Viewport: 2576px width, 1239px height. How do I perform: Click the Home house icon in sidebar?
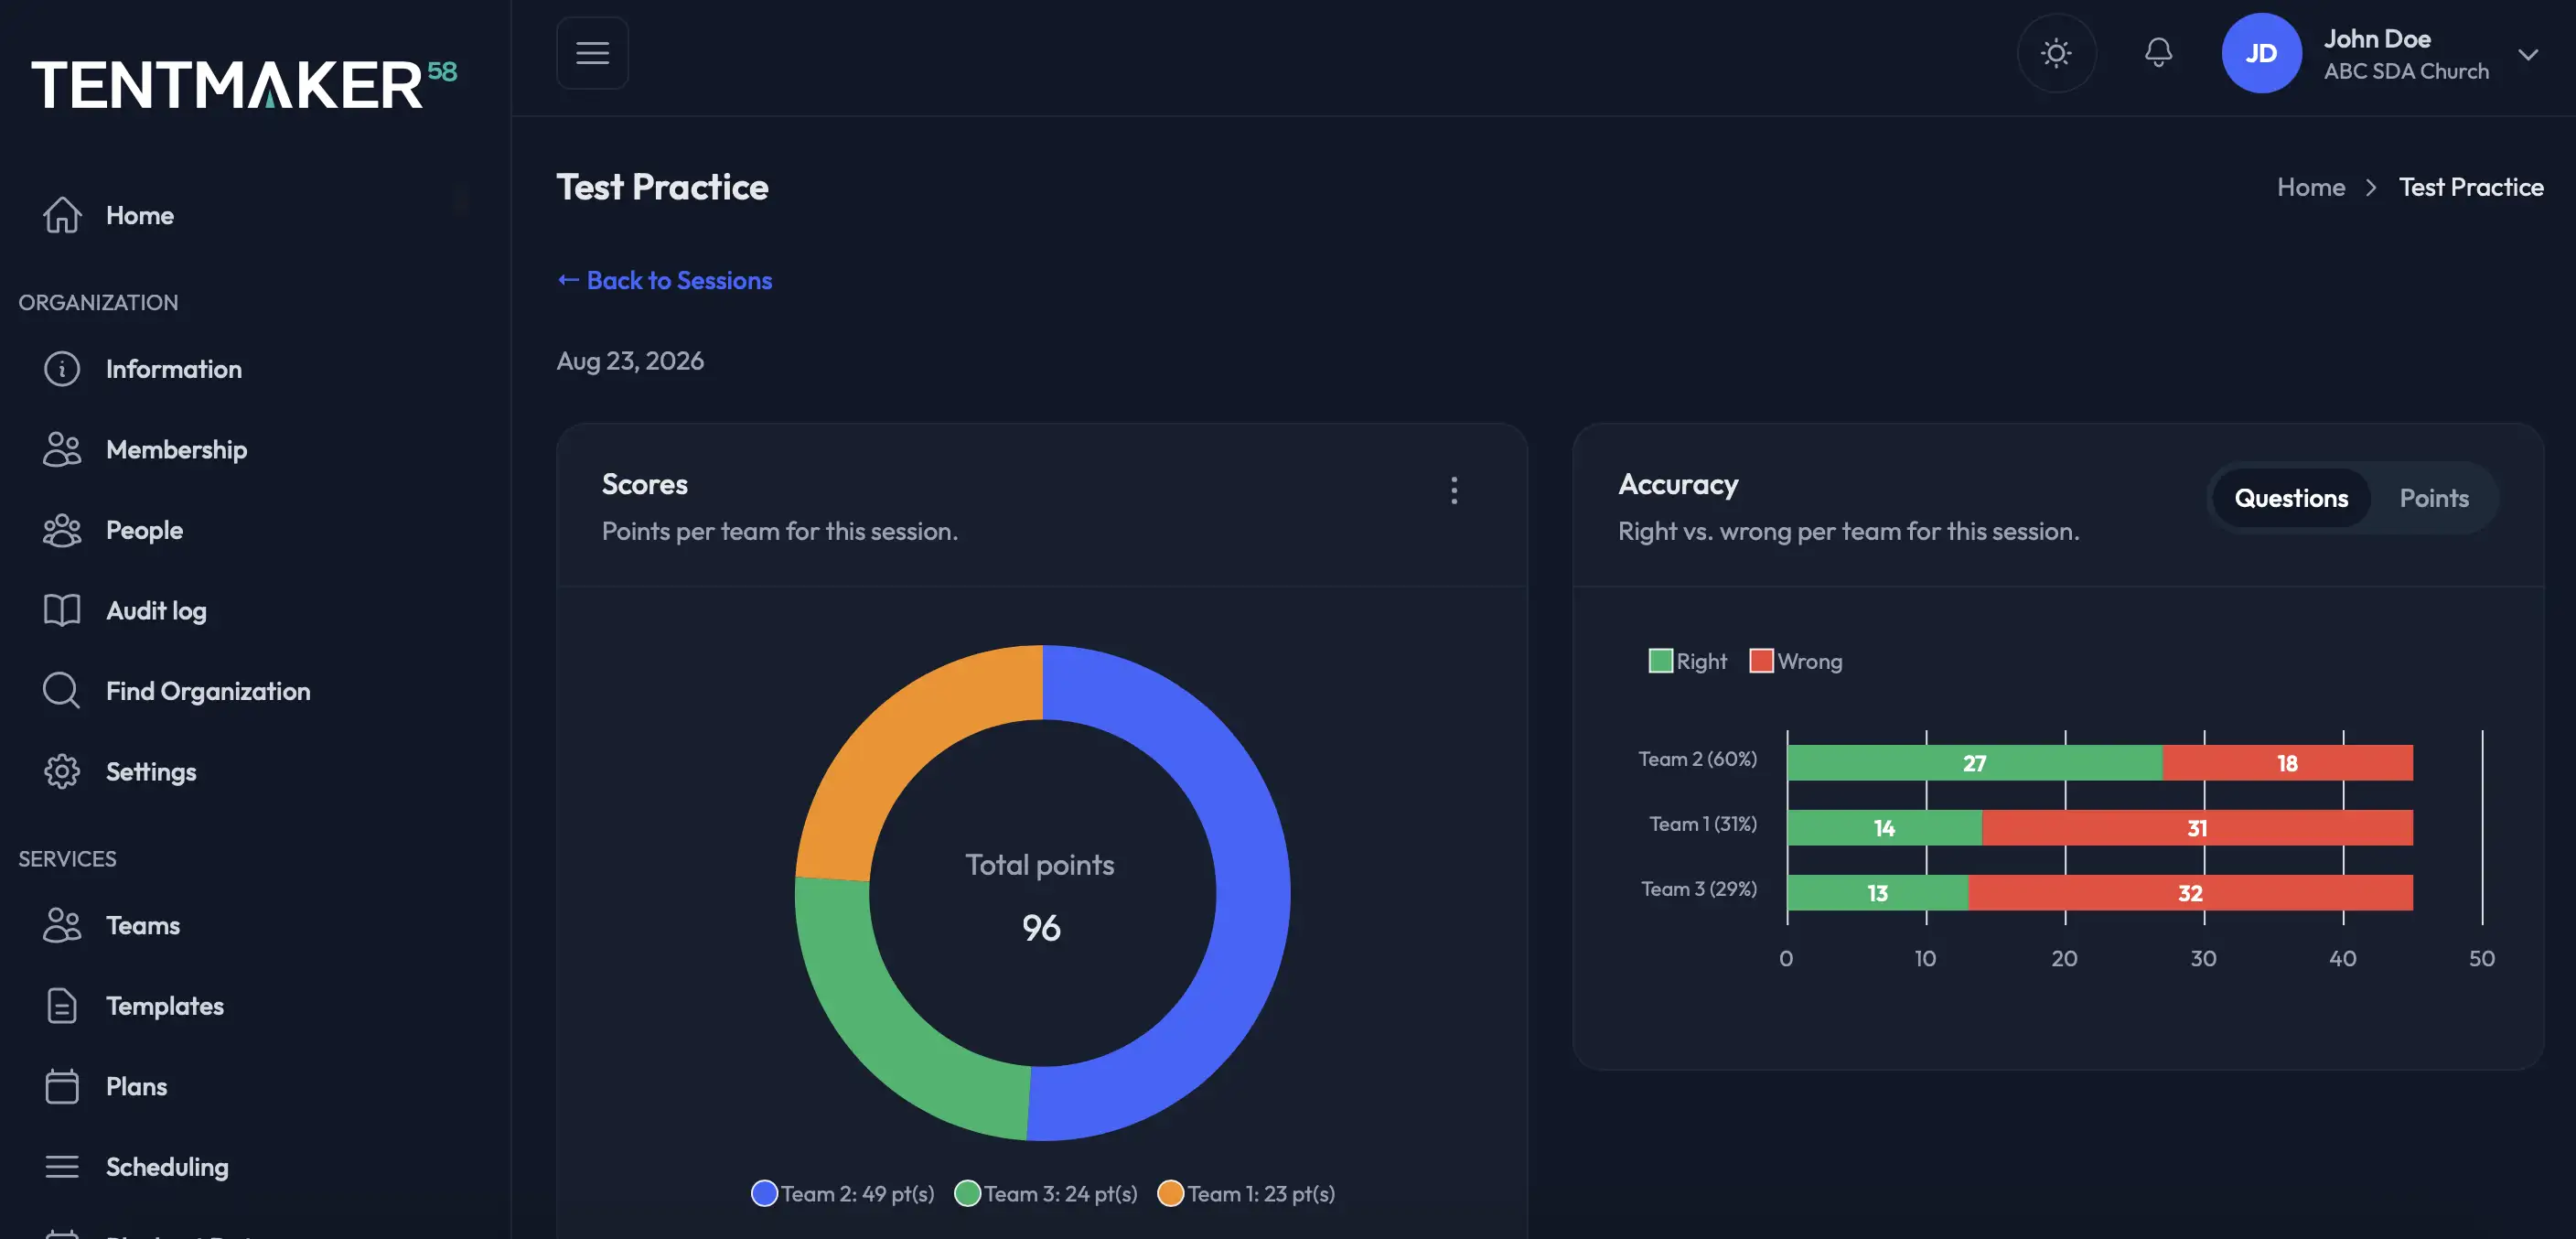(62, 215)
